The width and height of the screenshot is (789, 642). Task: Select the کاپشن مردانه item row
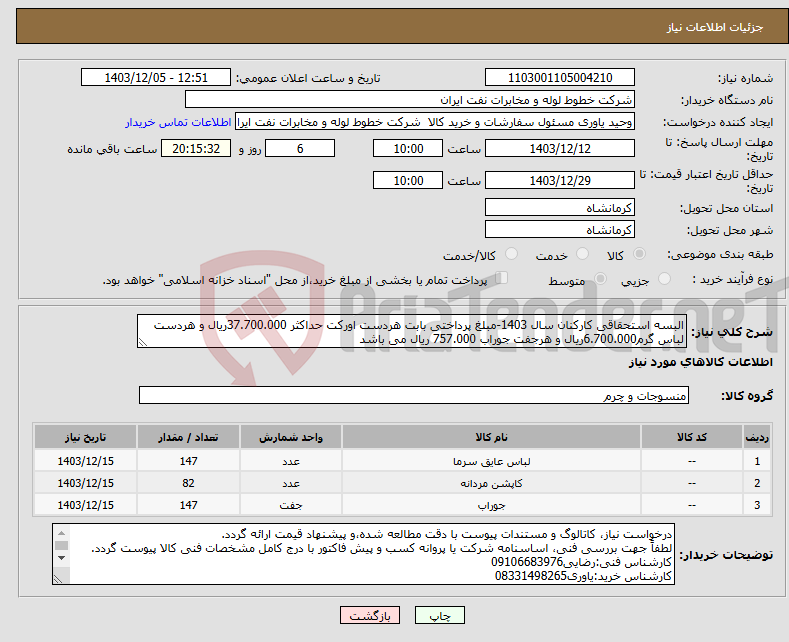point(403,483)
